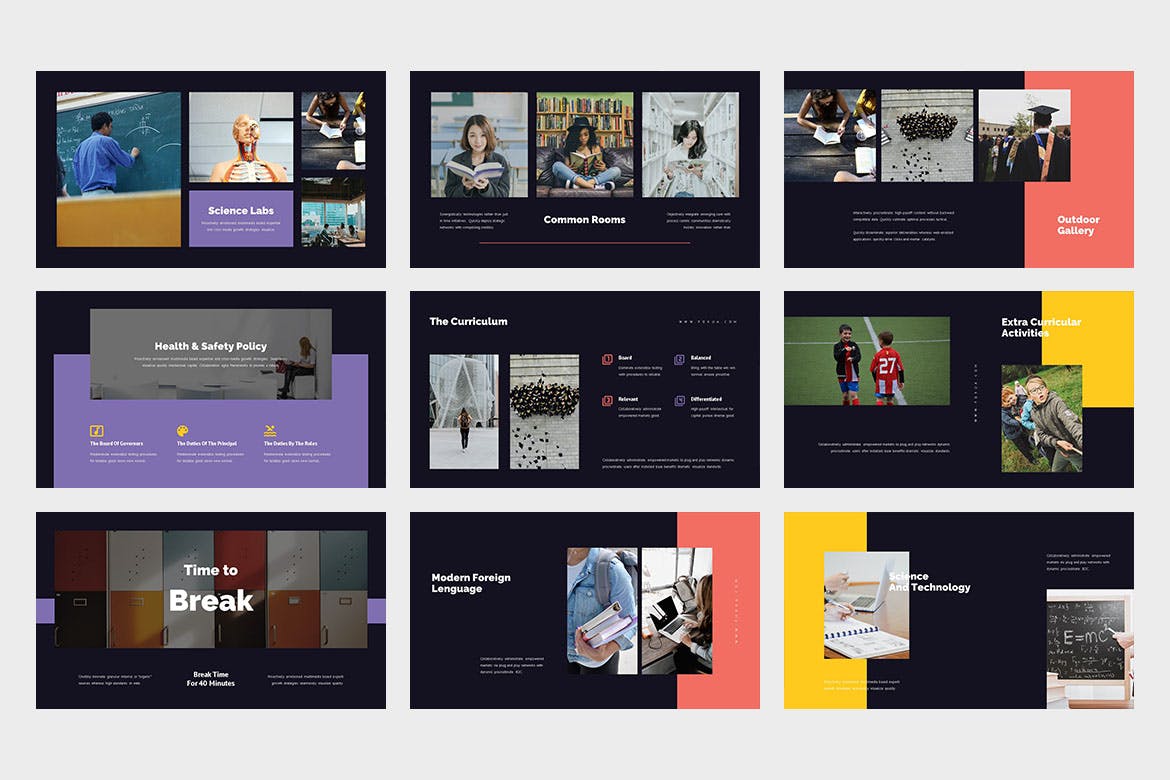
Task: Click the Extra Curricular Activities heading
Action: tap(1040, 328)
